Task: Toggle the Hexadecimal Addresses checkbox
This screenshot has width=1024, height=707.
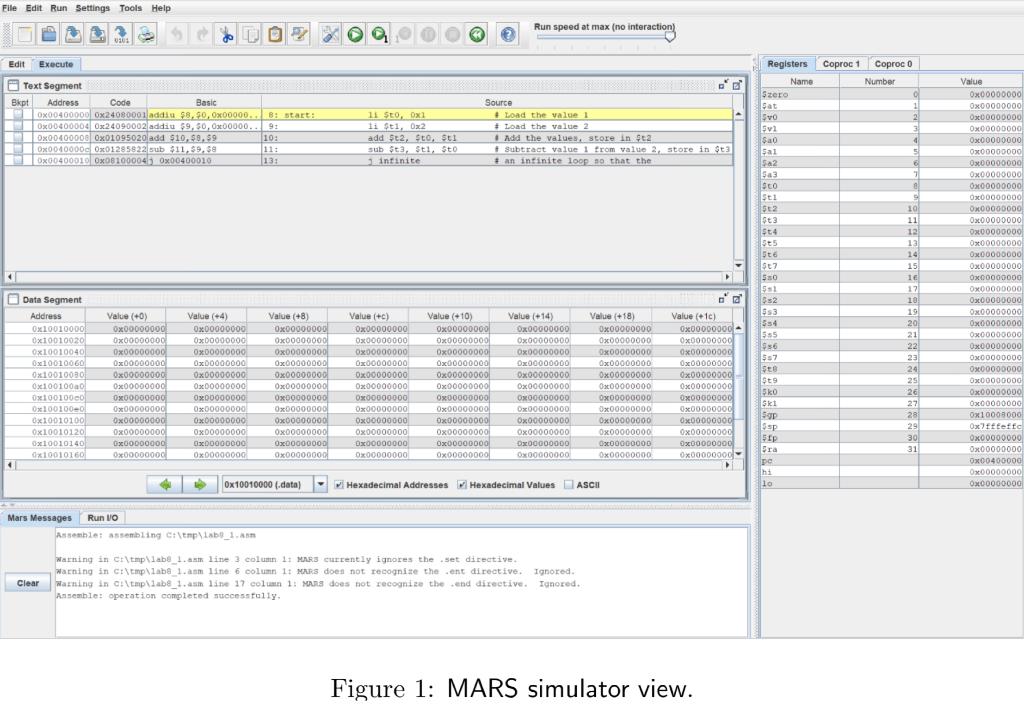Action: coord(339,485)
